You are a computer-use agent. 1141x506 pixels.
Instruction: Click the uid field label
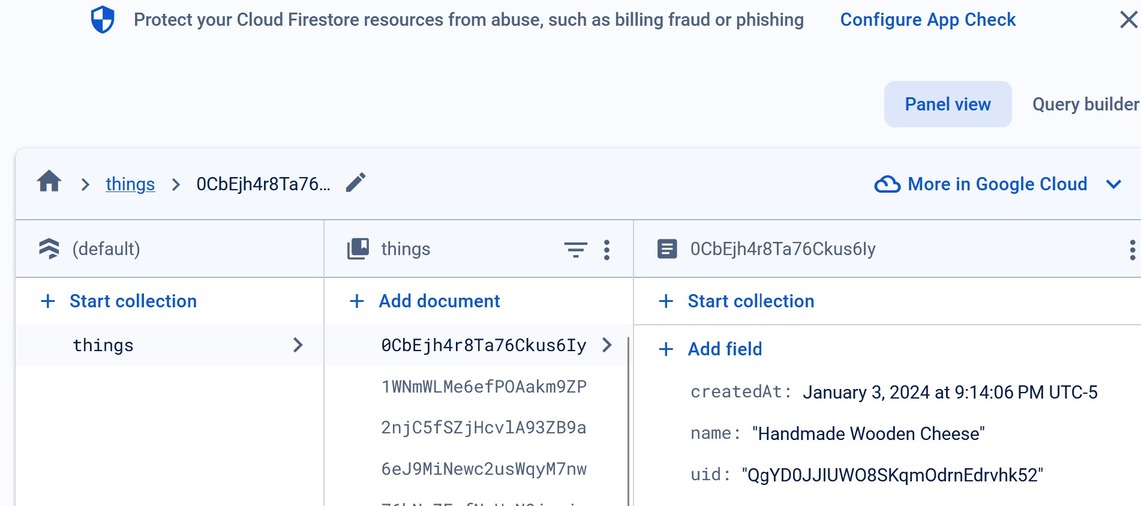(710, 475)
